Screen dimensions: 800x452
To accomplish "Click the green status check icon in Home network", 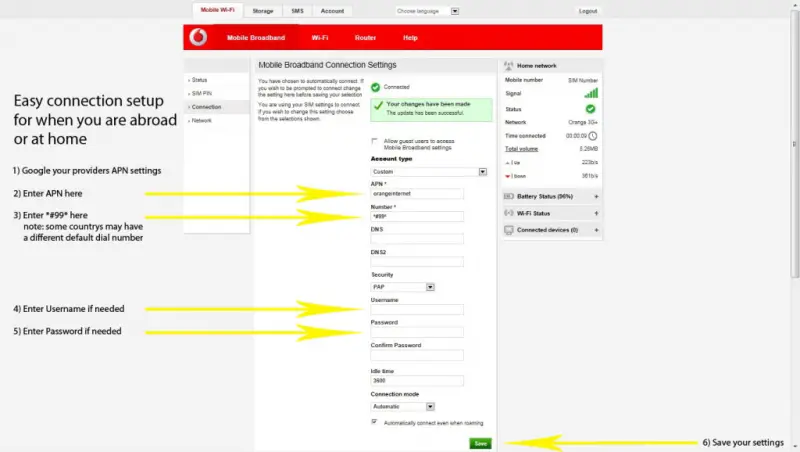I will click(590, 109).
